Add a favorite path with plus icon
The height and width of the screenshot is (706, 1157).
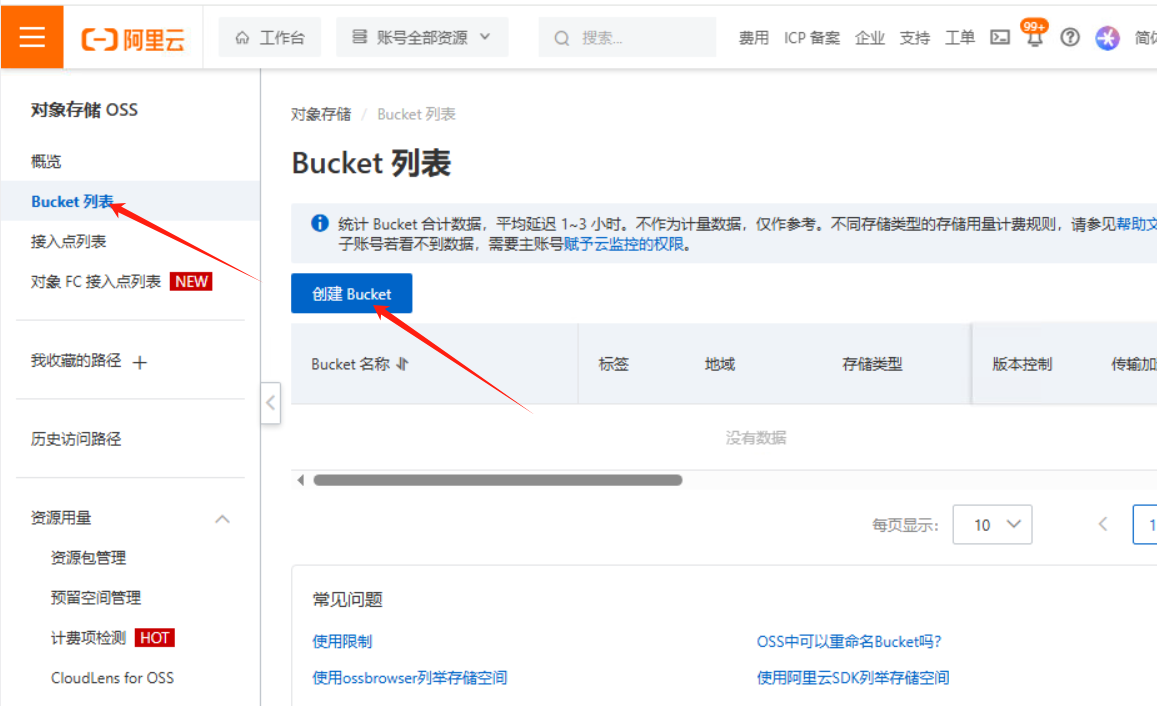tap(139, 362)
